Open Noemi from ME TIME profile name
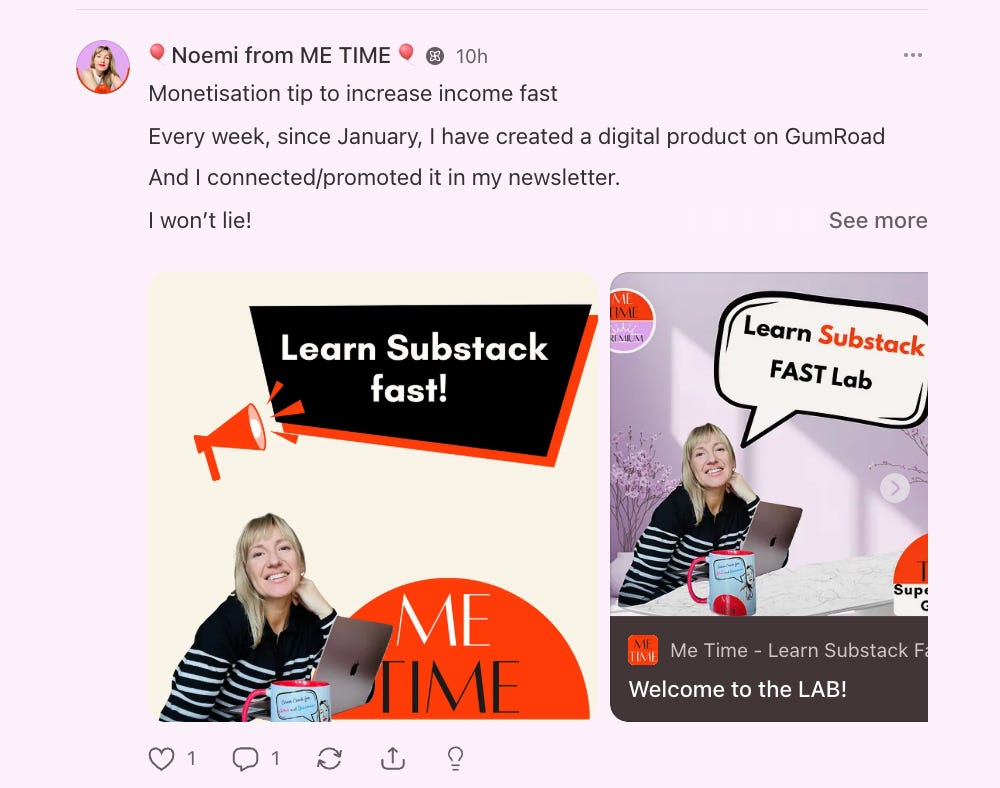Image resolution: width=1000 pixels, height=788 pixels. pos(281,55)
